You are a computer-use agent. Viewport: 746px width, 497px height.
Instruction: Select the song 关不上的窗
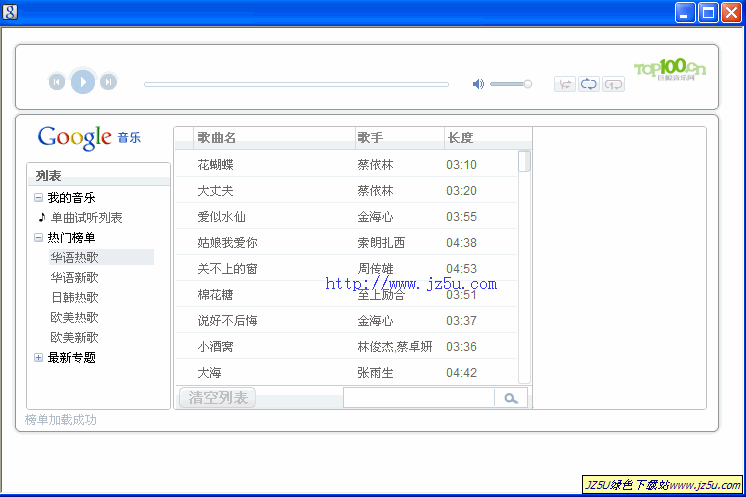(x=227, y=269)
